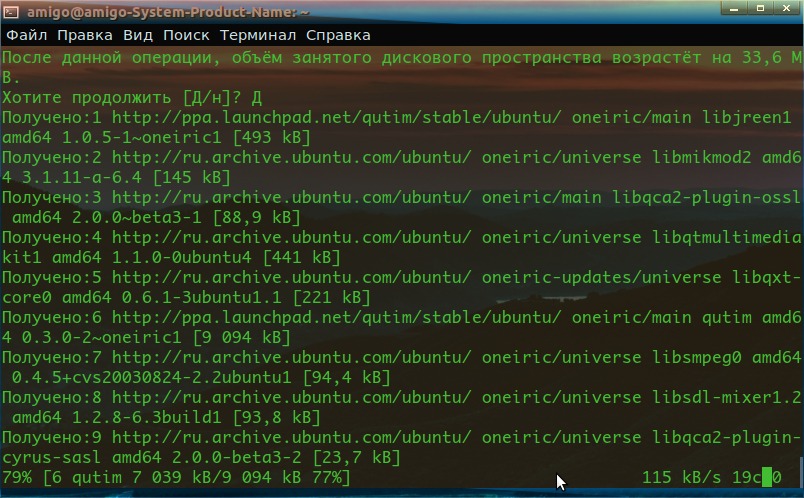Click the 'Получено:7' libsmpeg0 line

[402, 357]
